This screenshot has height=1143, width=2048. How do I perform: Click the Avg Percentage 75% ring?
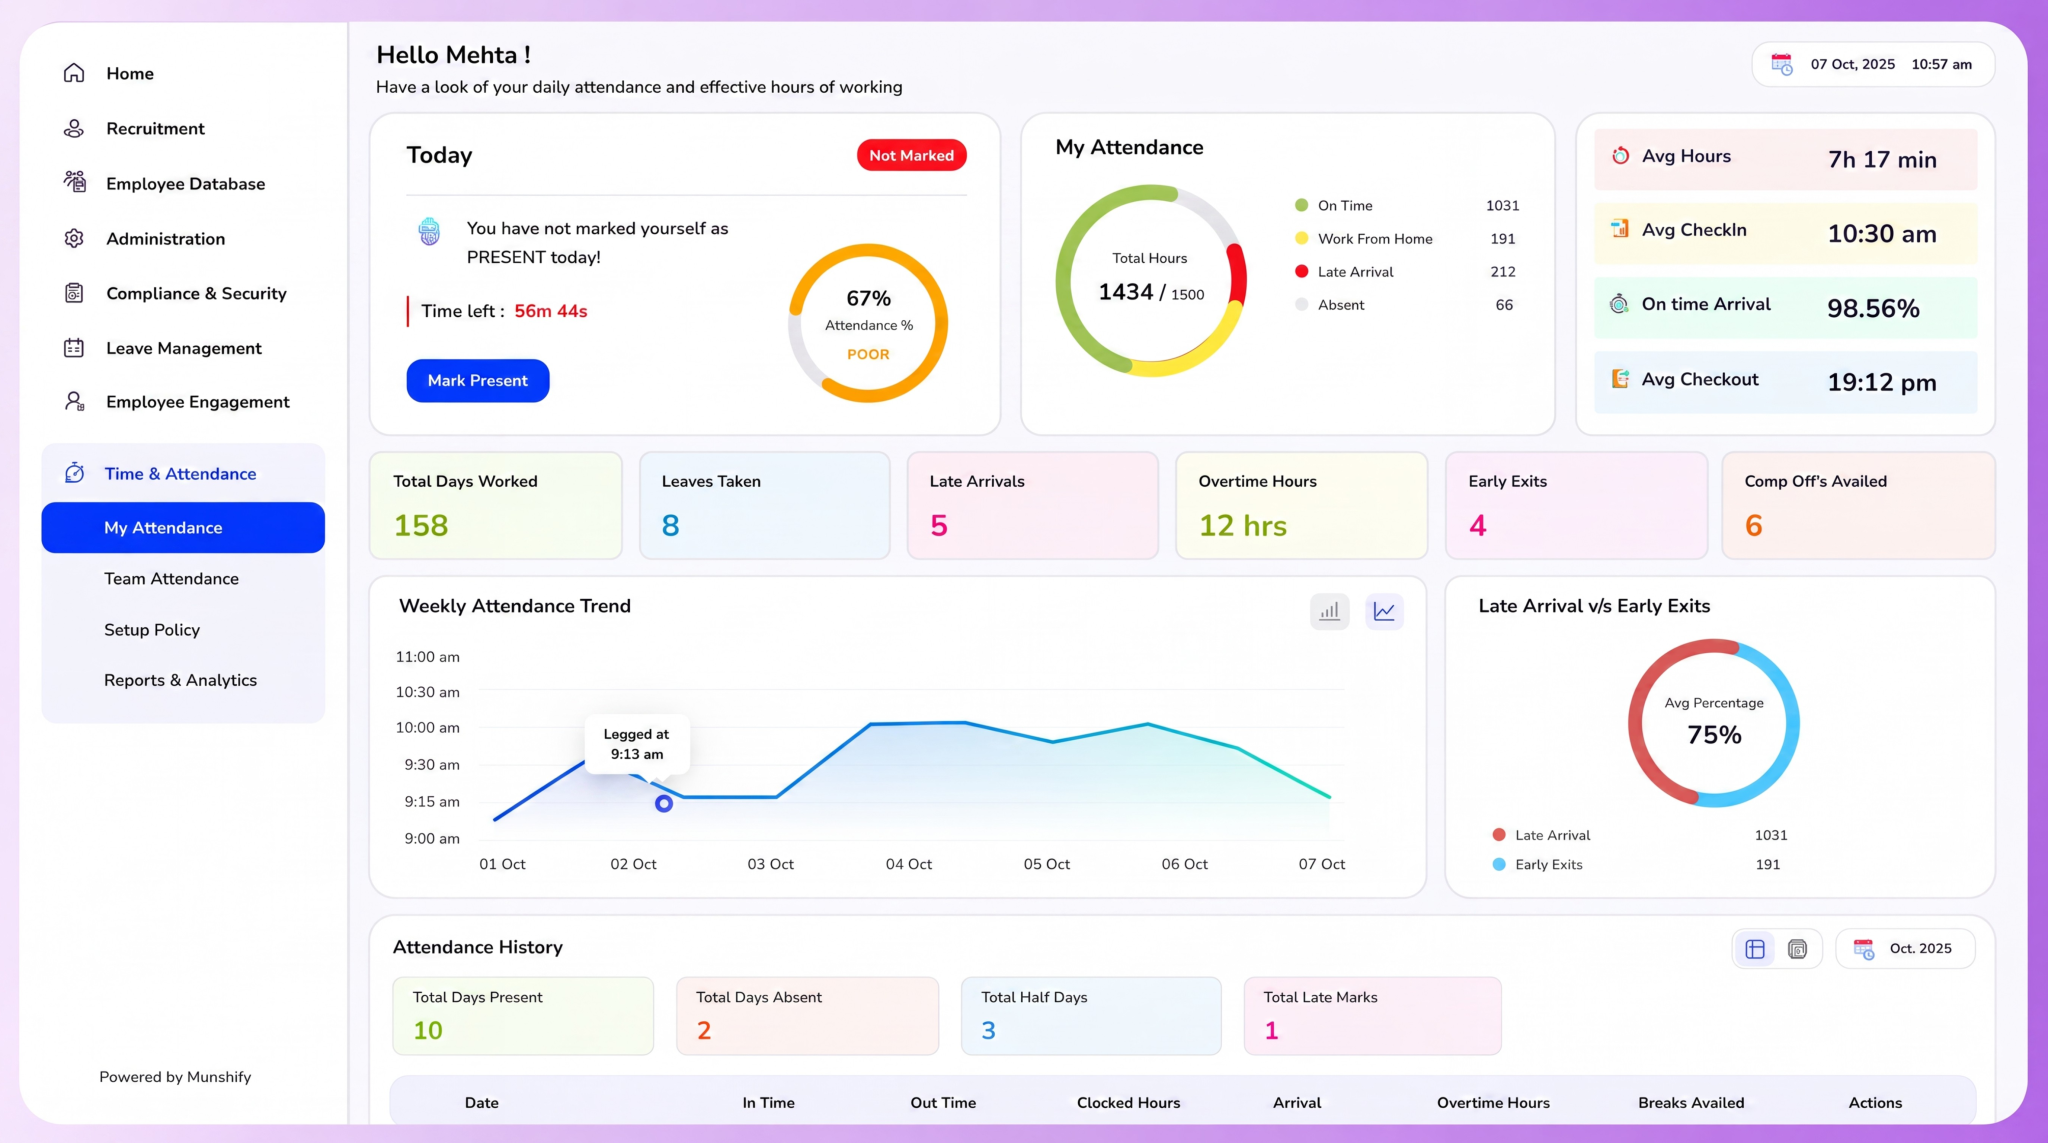coord(1714,723)
